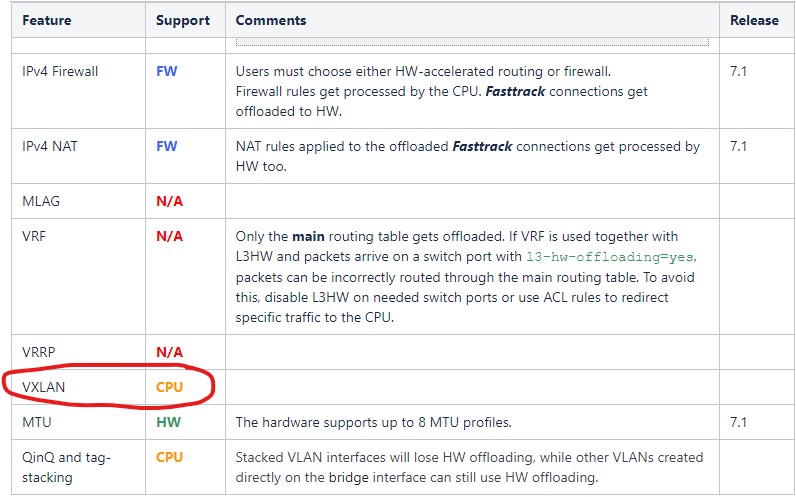Click the CPU value for QinQ row
Viewport: 796px width, 497px height.
(x=170, y=458)
